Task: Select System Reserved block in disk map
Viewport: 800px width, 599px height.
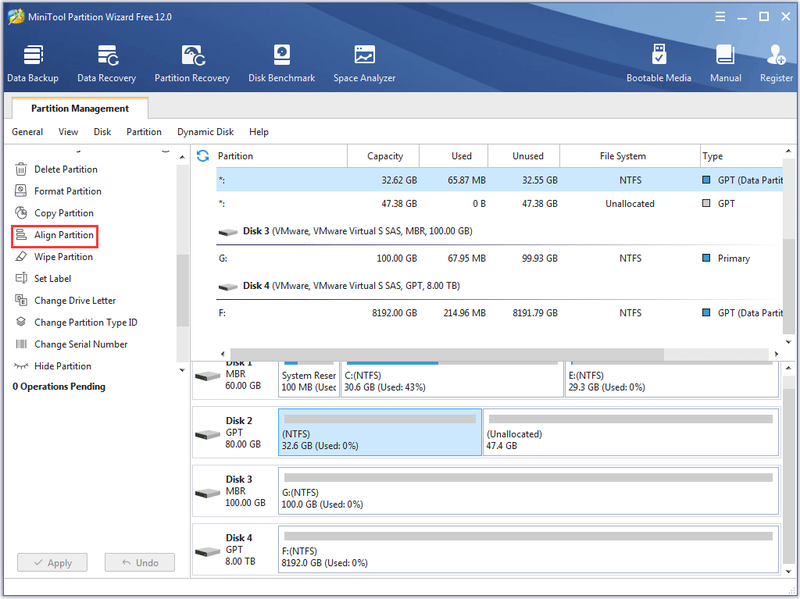Action: [309, 379]
